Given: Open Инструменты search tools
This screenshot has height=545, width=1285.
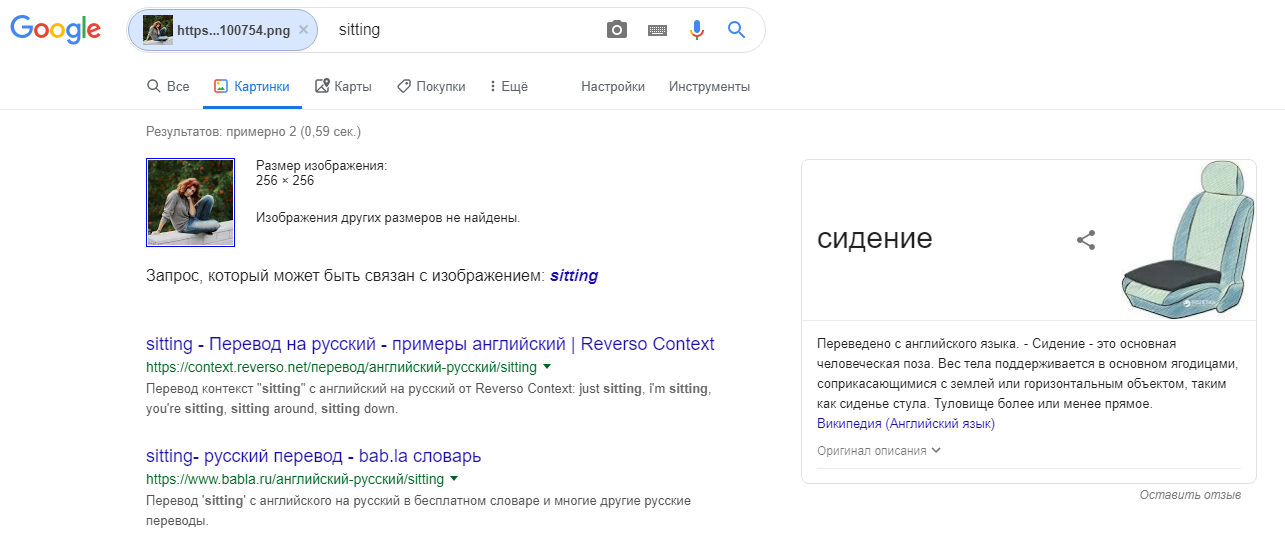Looking at the screenshot, I should [x=709, y=87].
